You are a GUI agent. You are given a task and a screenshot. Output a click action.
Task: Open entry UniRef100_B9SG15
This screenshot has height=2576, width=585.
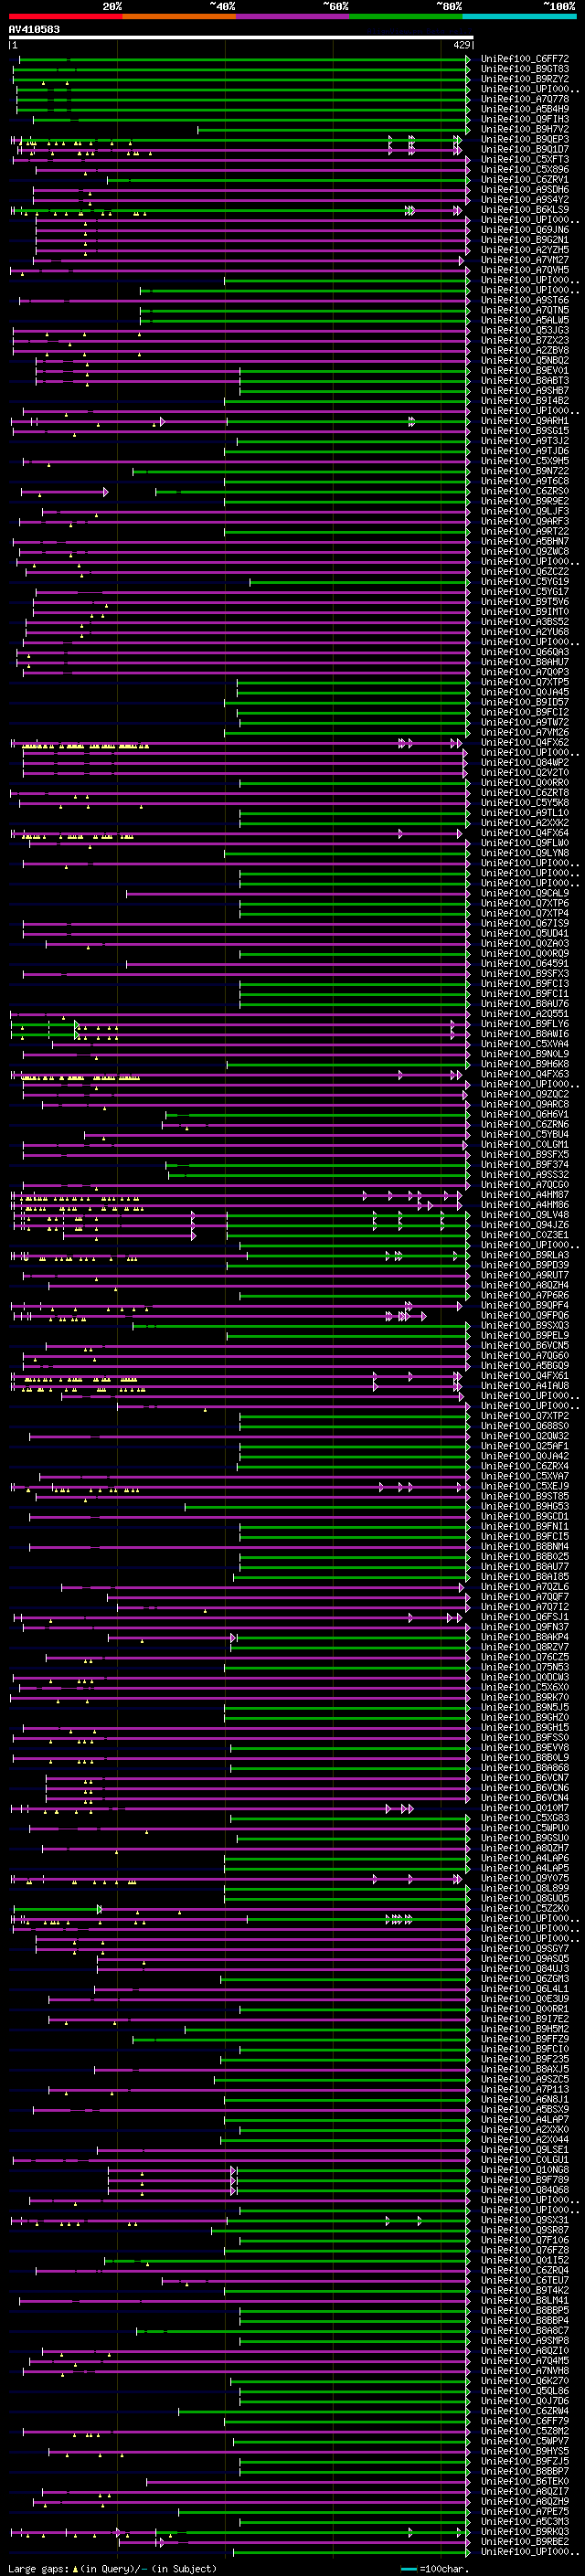524,431
